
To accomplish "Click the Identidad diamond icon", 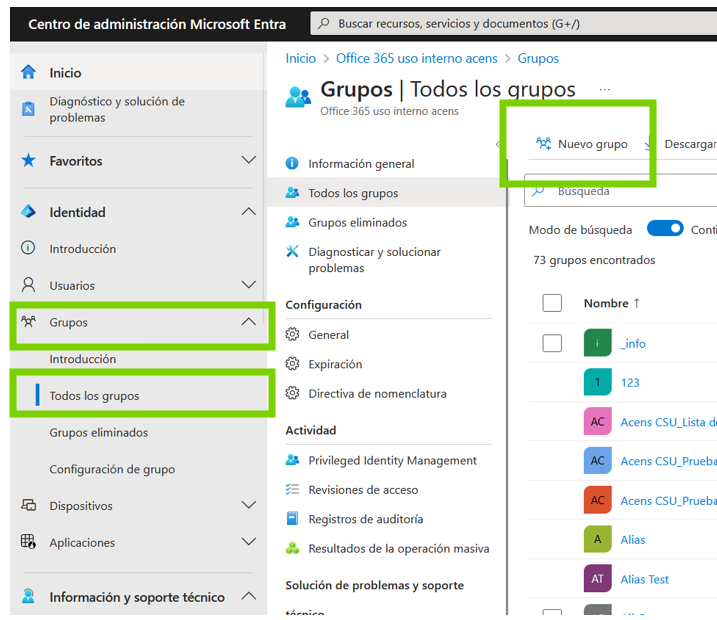I will 28,212.
